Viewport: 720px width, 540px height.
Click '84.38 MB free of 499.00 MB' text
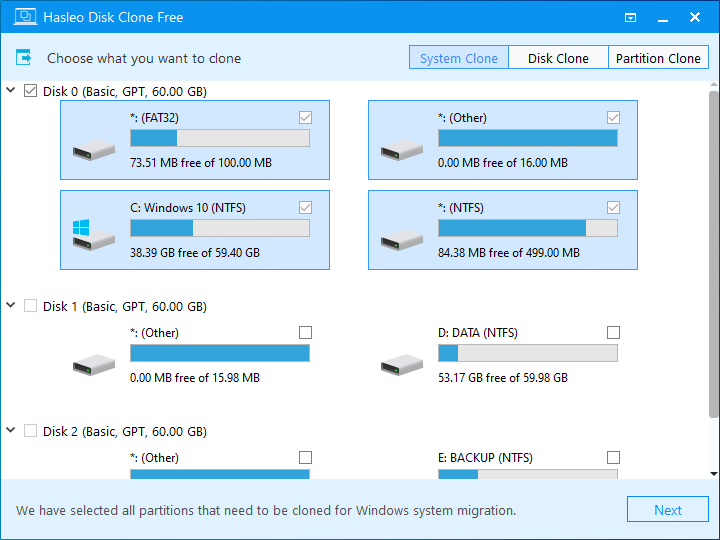point(509,253)
